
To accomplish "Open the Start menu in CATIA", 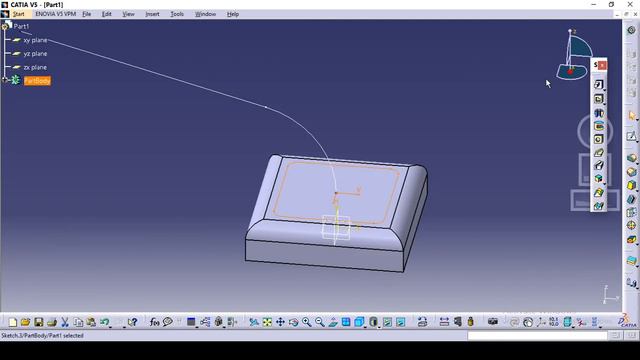I will [x=18, y=14].
